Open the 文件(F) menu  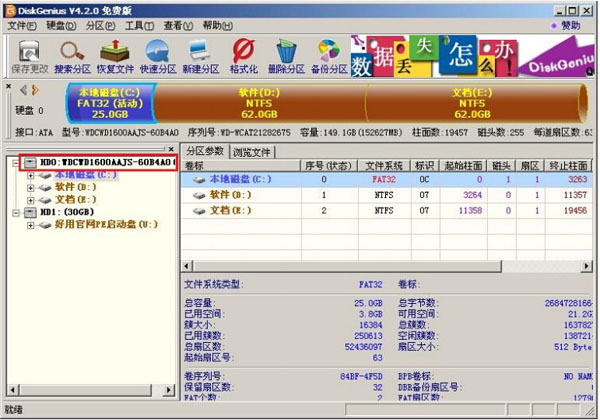(22, 26)
